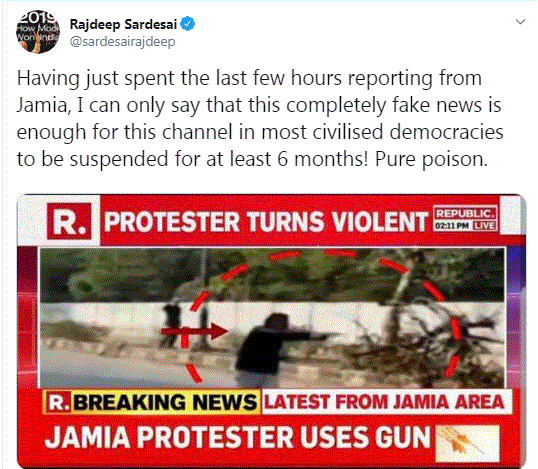Click the PROTESTER TURNS VIOLENT headline banner
The image size is (538, 469).
[x=266, y=222]
